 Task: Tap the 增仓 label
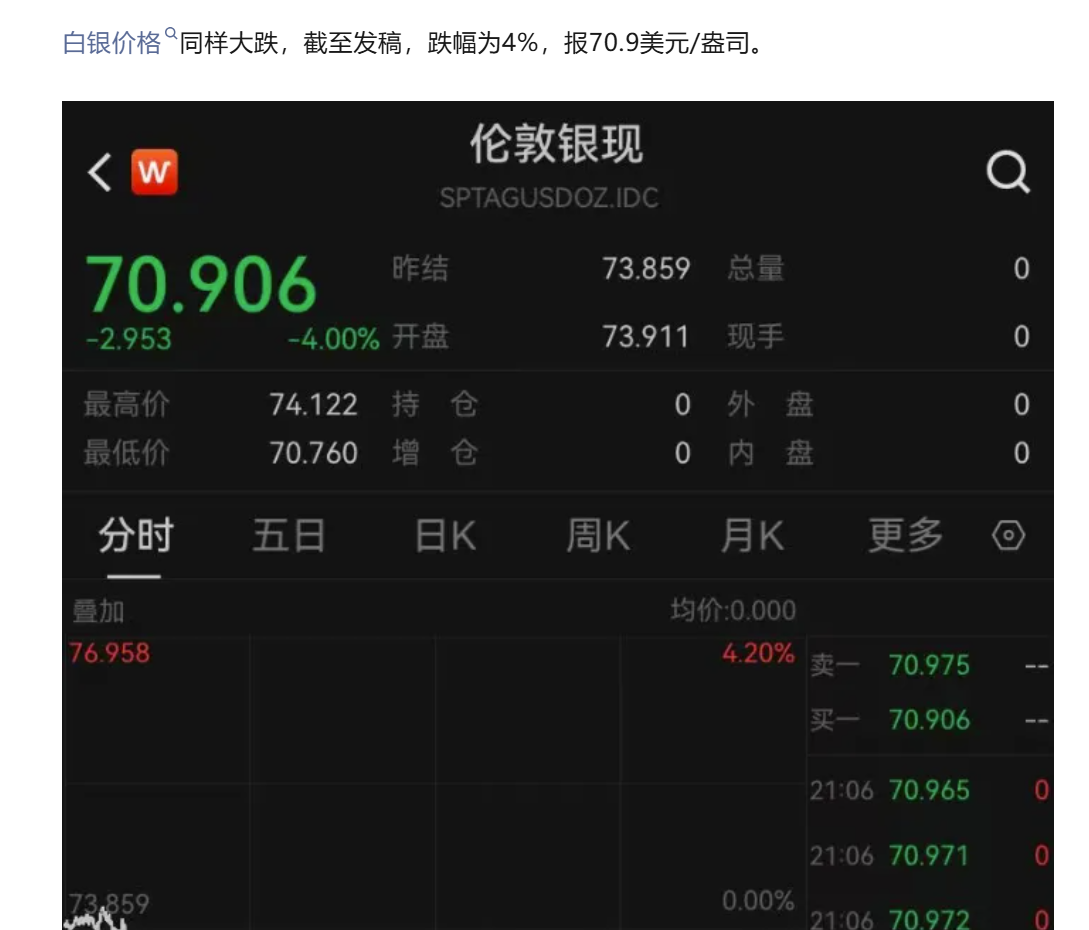[x=435, y=453]
